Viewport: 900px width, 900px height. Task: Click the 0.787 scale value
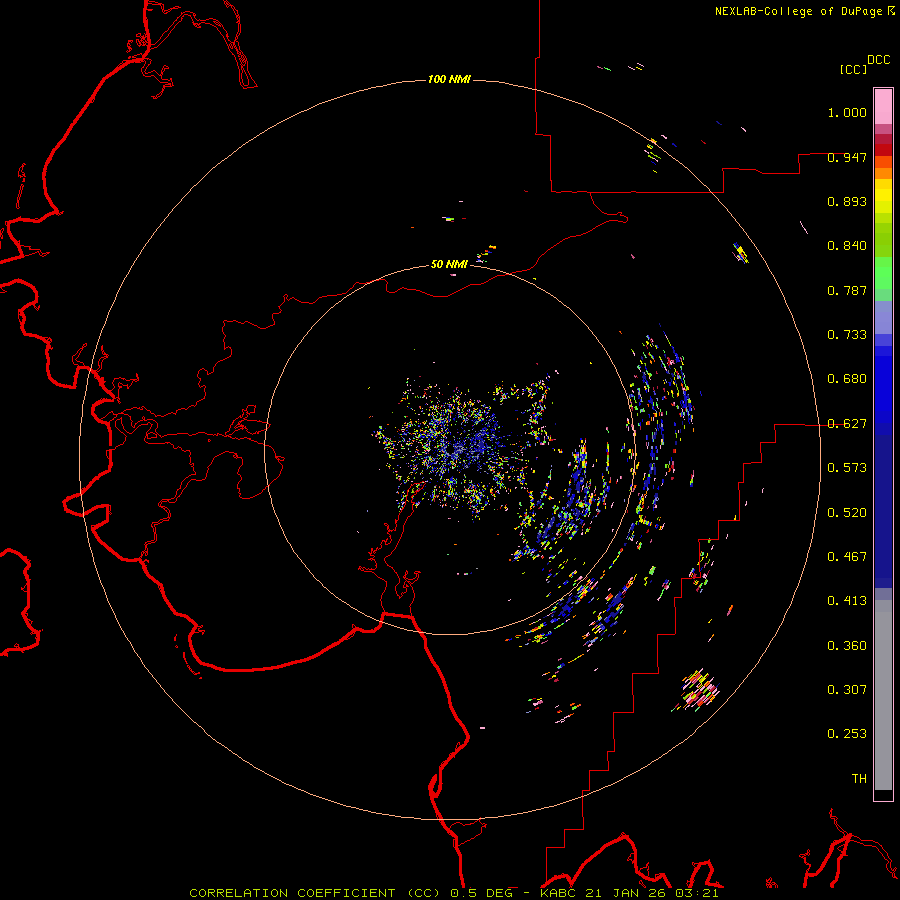click(x=847, y=290)
